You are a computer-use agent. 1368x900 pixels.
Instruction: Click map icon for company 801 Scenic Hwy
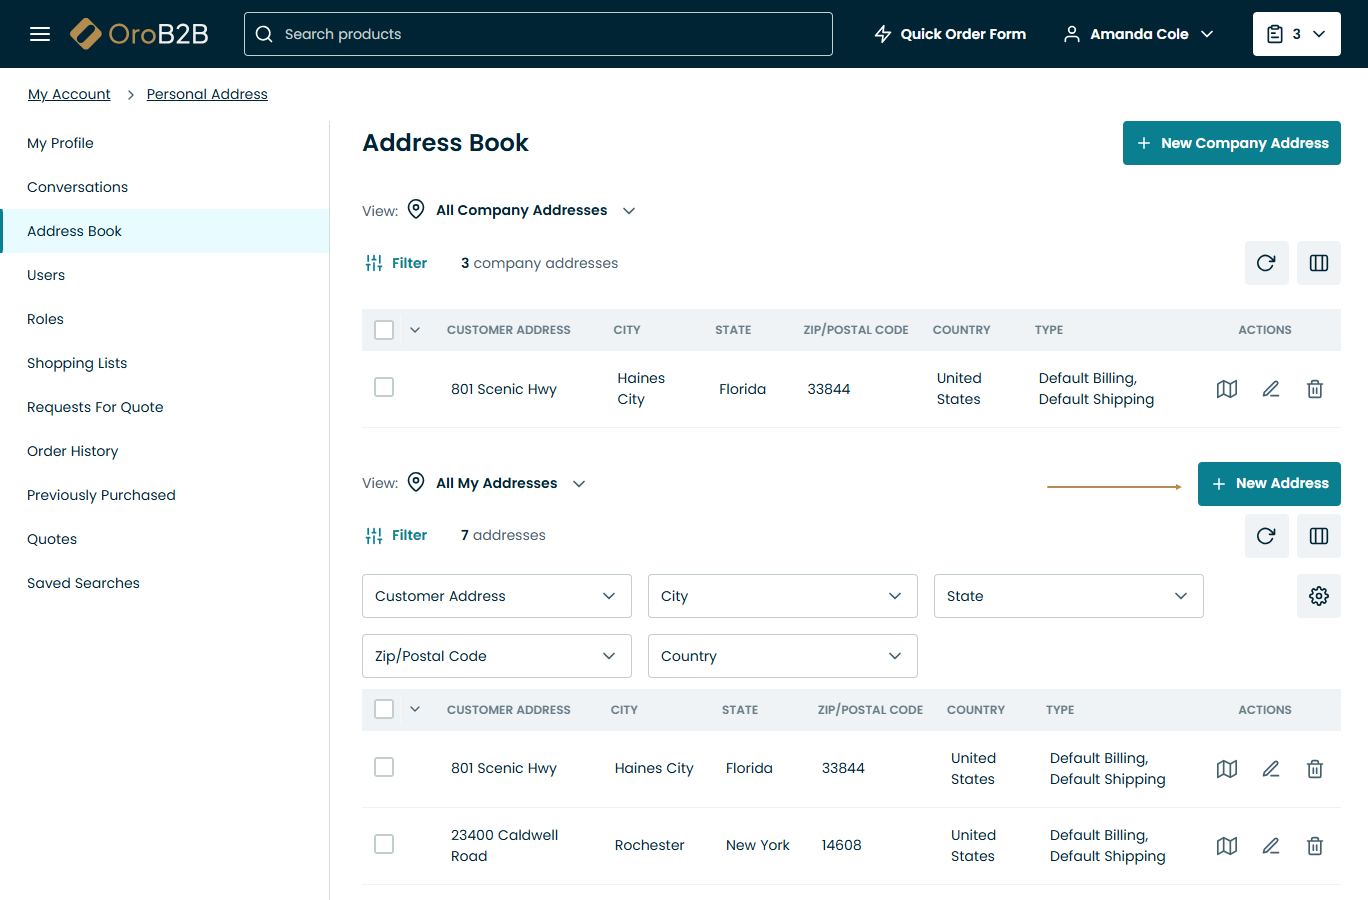pos(1227,389)
